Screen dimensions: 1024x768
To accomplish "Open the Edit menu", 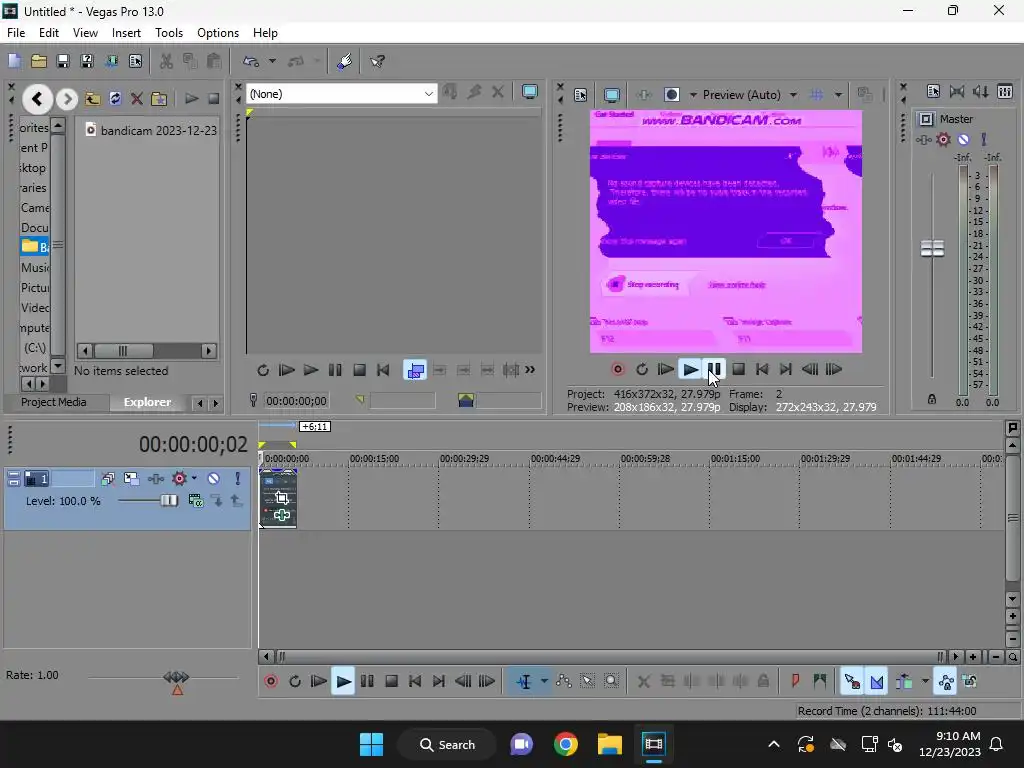I will pyautogui.click(x=49, y=33).
